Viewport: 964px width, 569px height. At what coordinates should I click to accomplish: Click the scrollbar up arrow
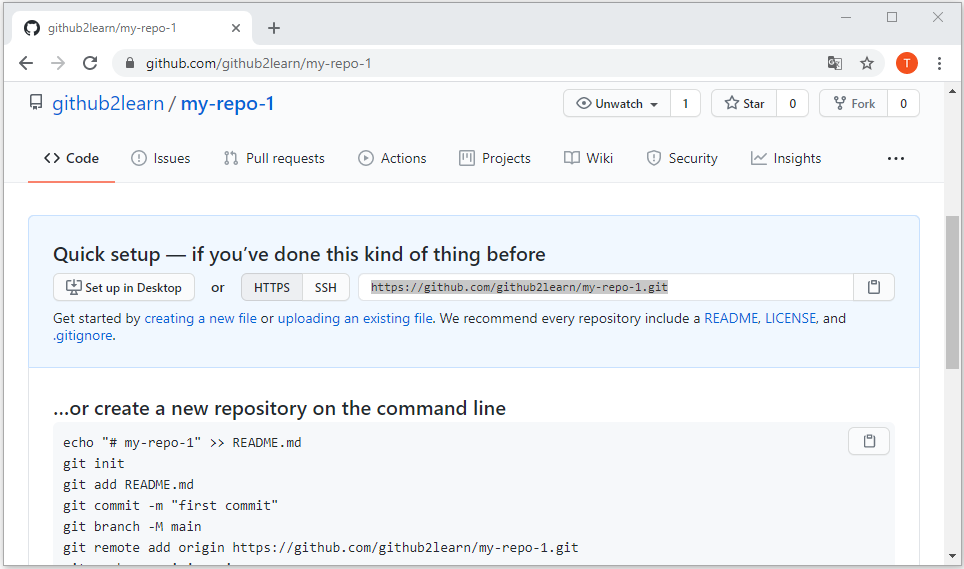[x=952, y=92]
